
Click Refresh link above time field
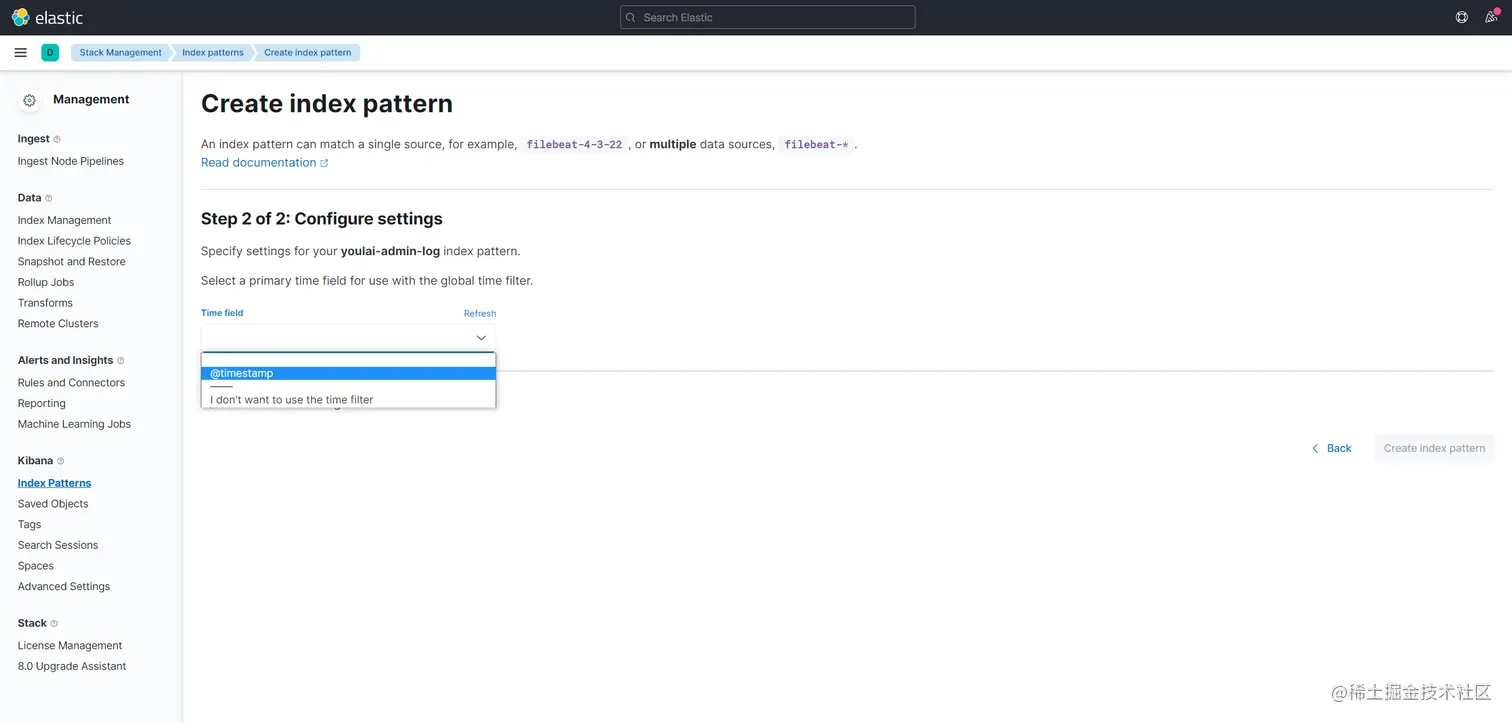point(480,313)
